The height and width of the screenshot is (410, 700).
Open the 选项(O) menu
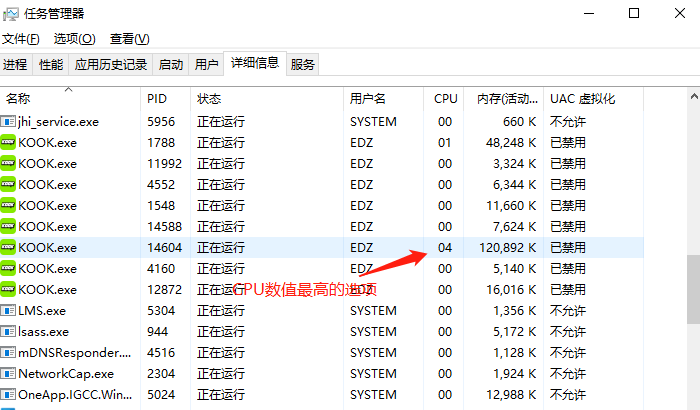(x=75, y=39)
